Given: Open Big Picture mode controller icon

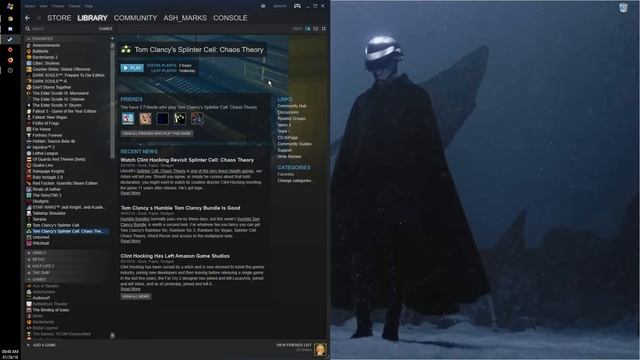Looking at the screenshot, I should [x=297, y=6].
